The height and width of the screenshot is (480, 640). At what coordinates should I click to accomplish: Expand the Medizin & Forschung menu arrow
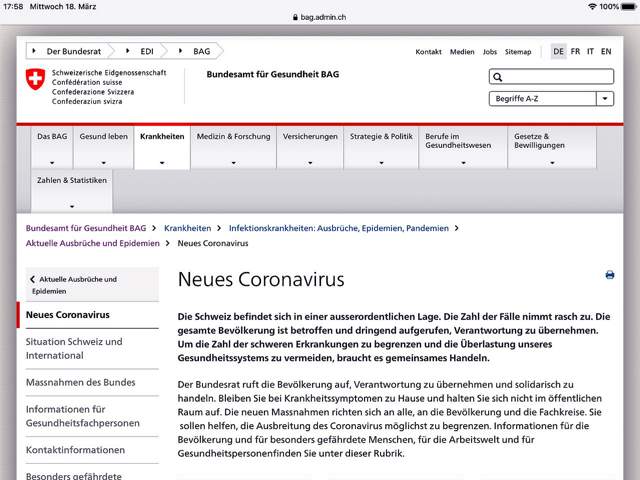[x=233, y=163]
